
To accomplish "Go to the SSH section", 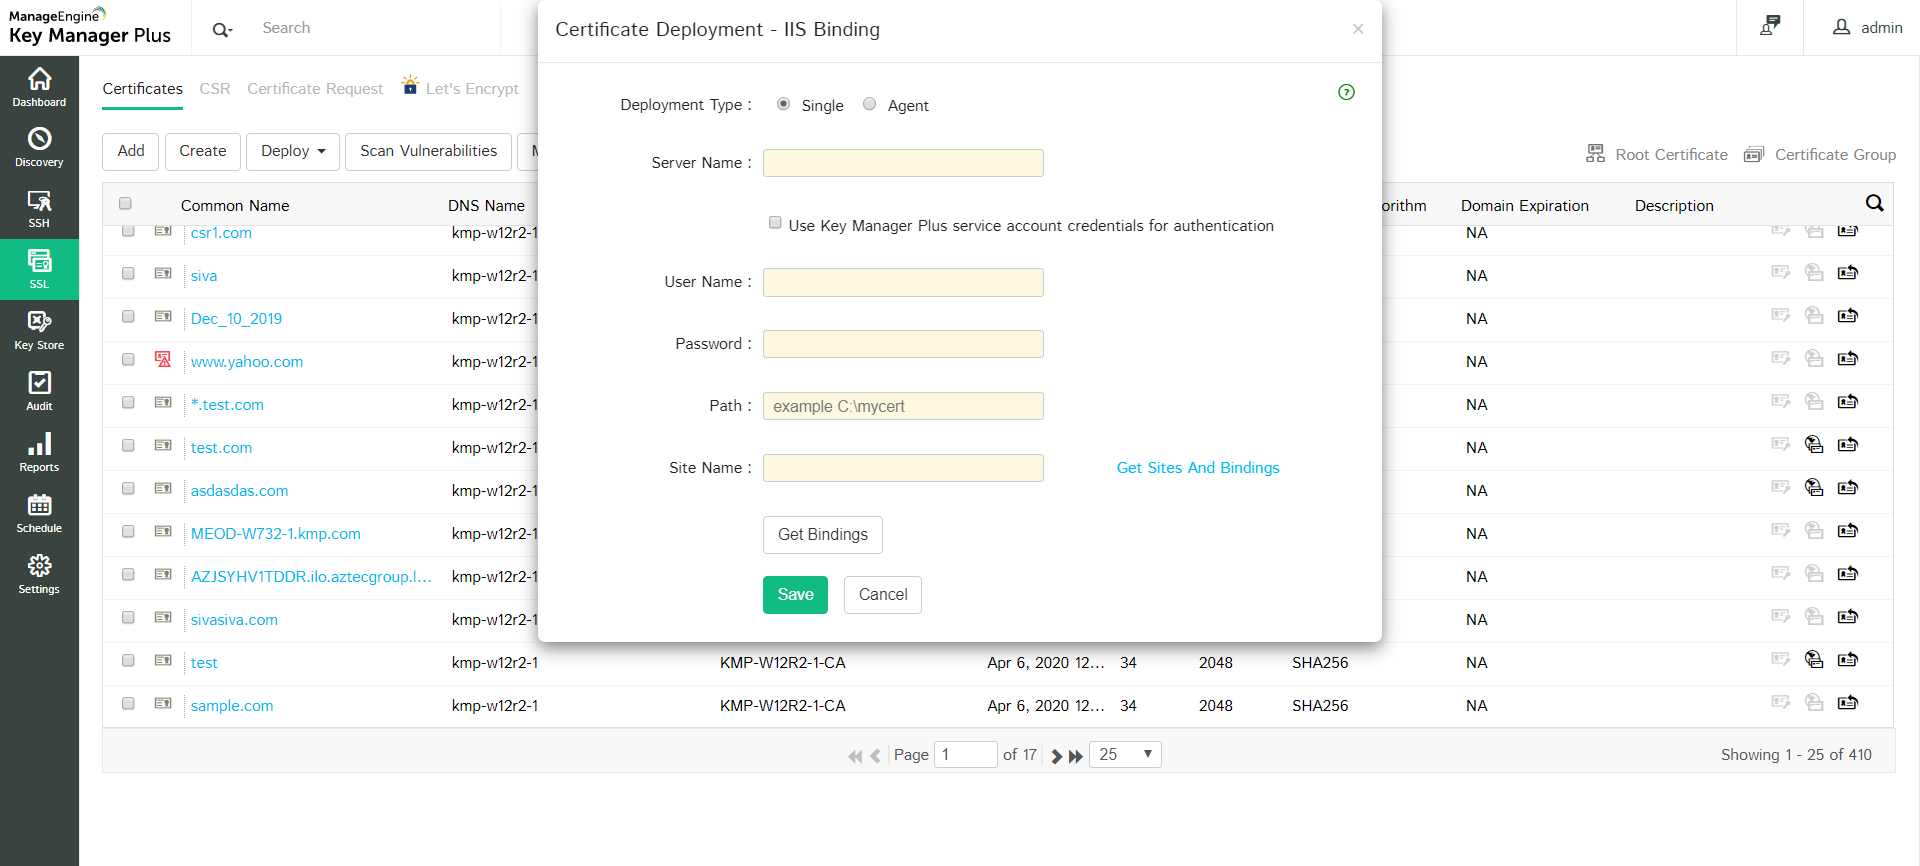I will click(39, 208).
